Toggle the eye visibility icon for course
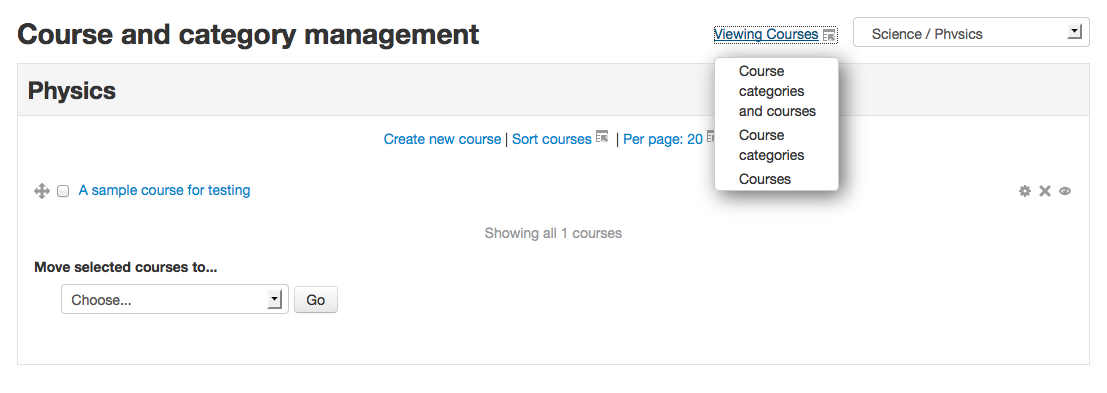This screenshot has width=1107, height=393. click(x=1065, y=191)
